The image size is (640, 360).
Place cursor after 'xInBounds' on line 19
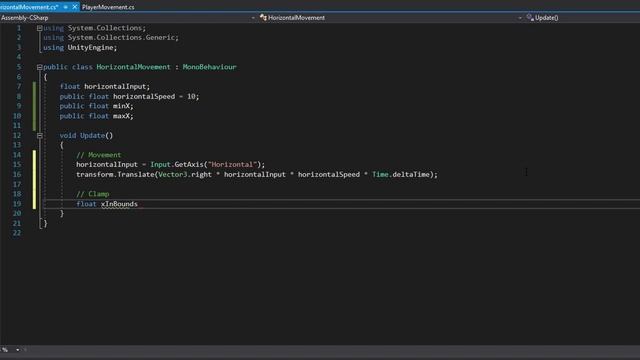pyautogui.click(x=138, y=204)
